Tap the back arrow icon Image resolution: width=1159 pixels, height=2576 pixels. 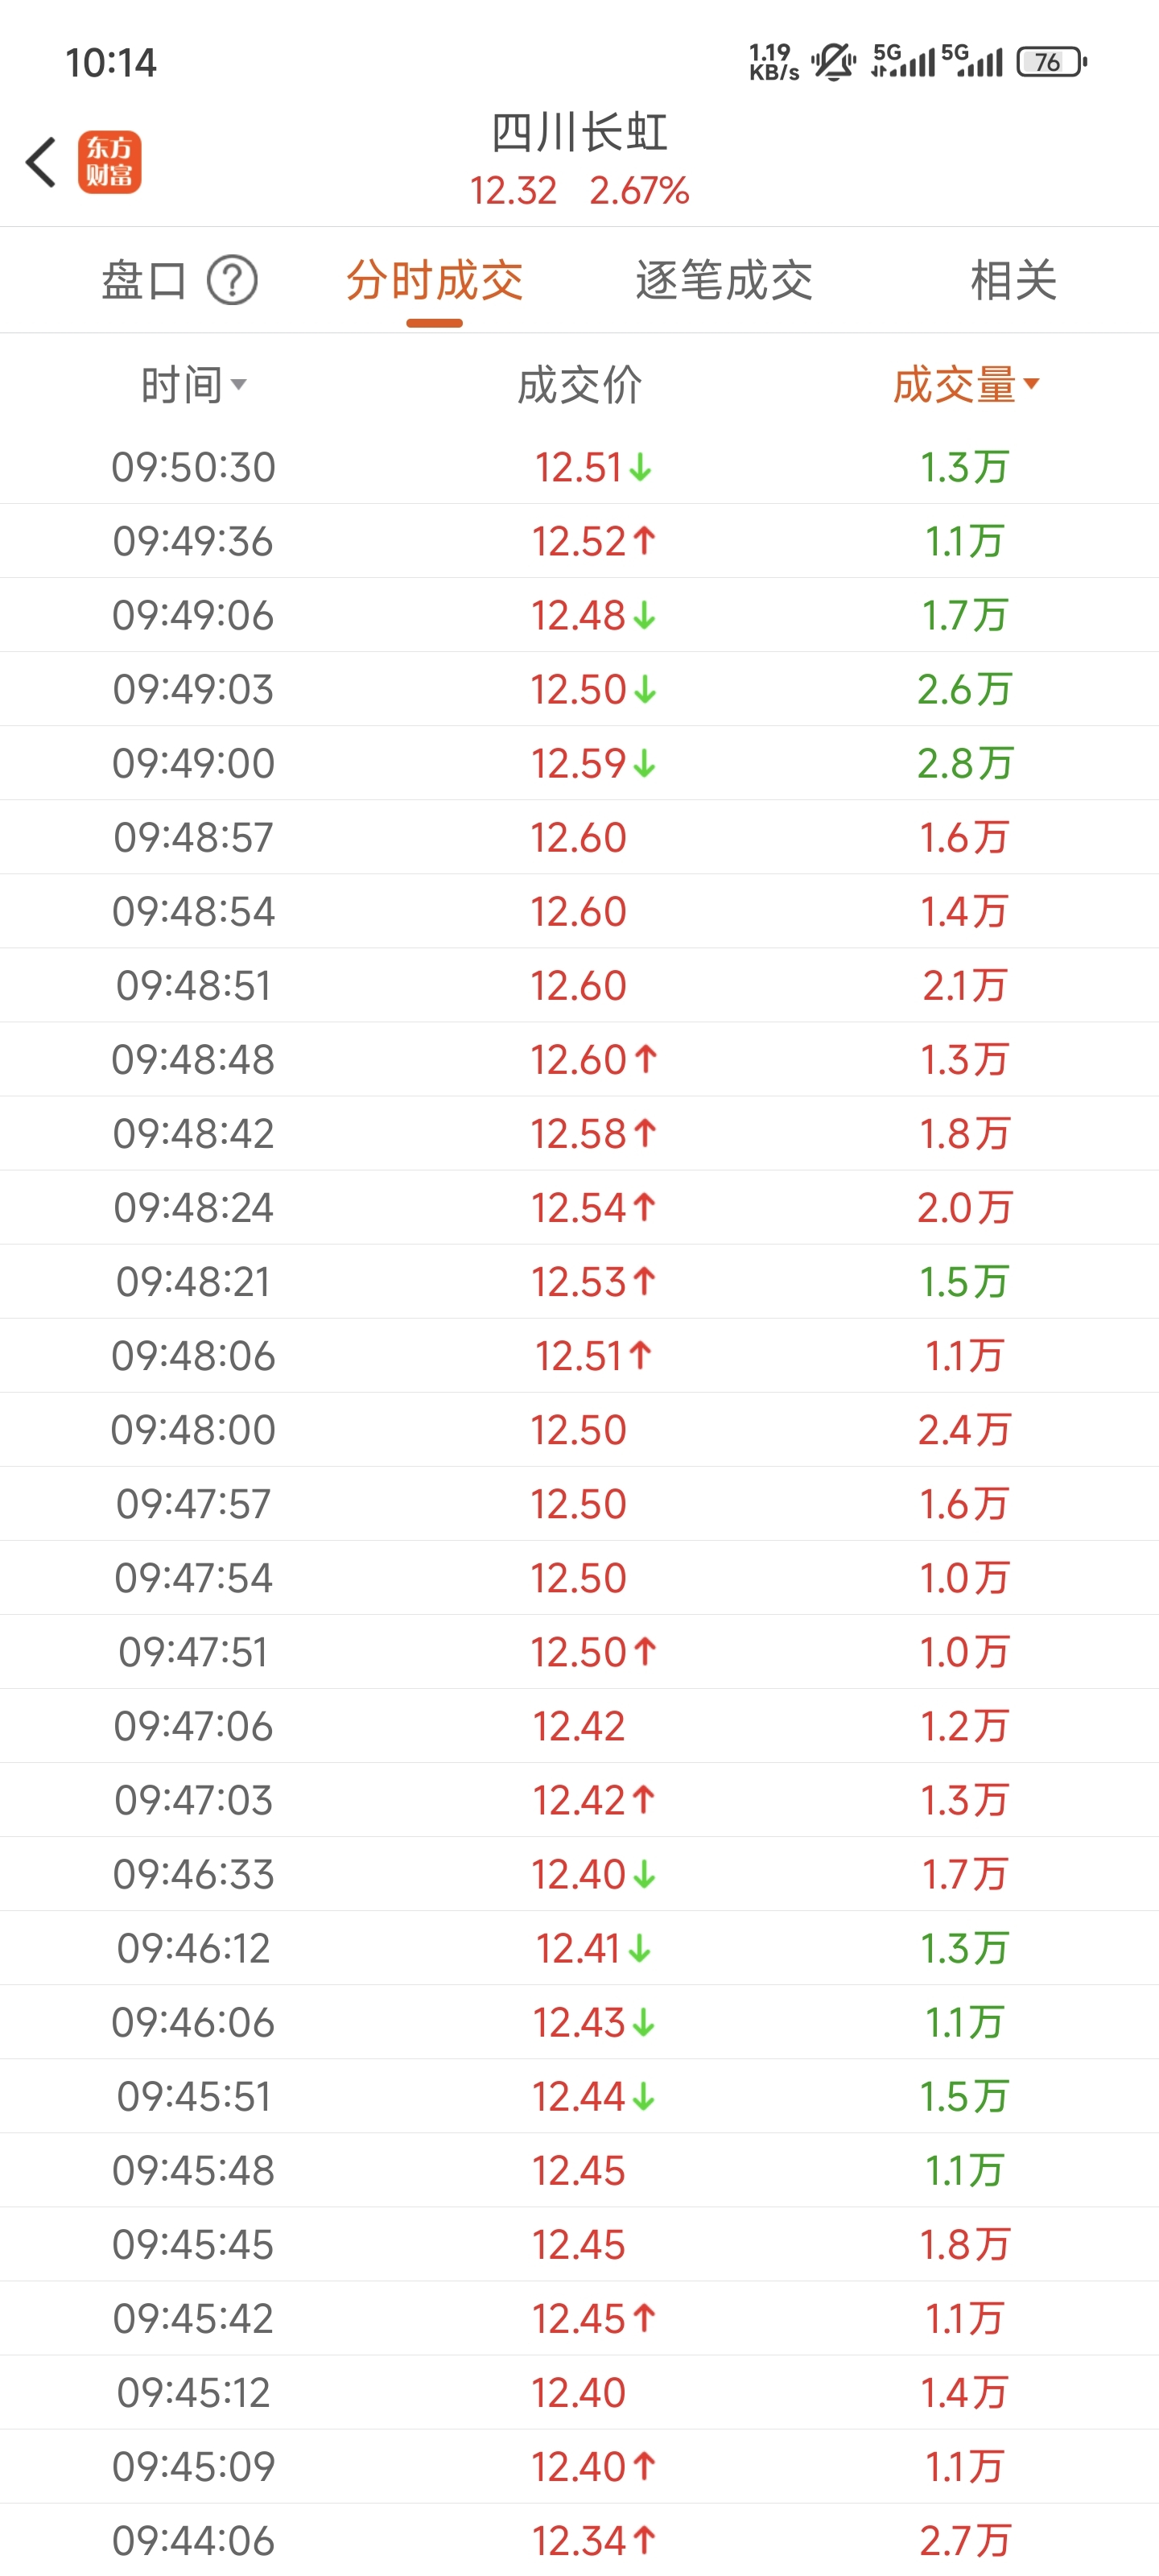click(41, 162)
